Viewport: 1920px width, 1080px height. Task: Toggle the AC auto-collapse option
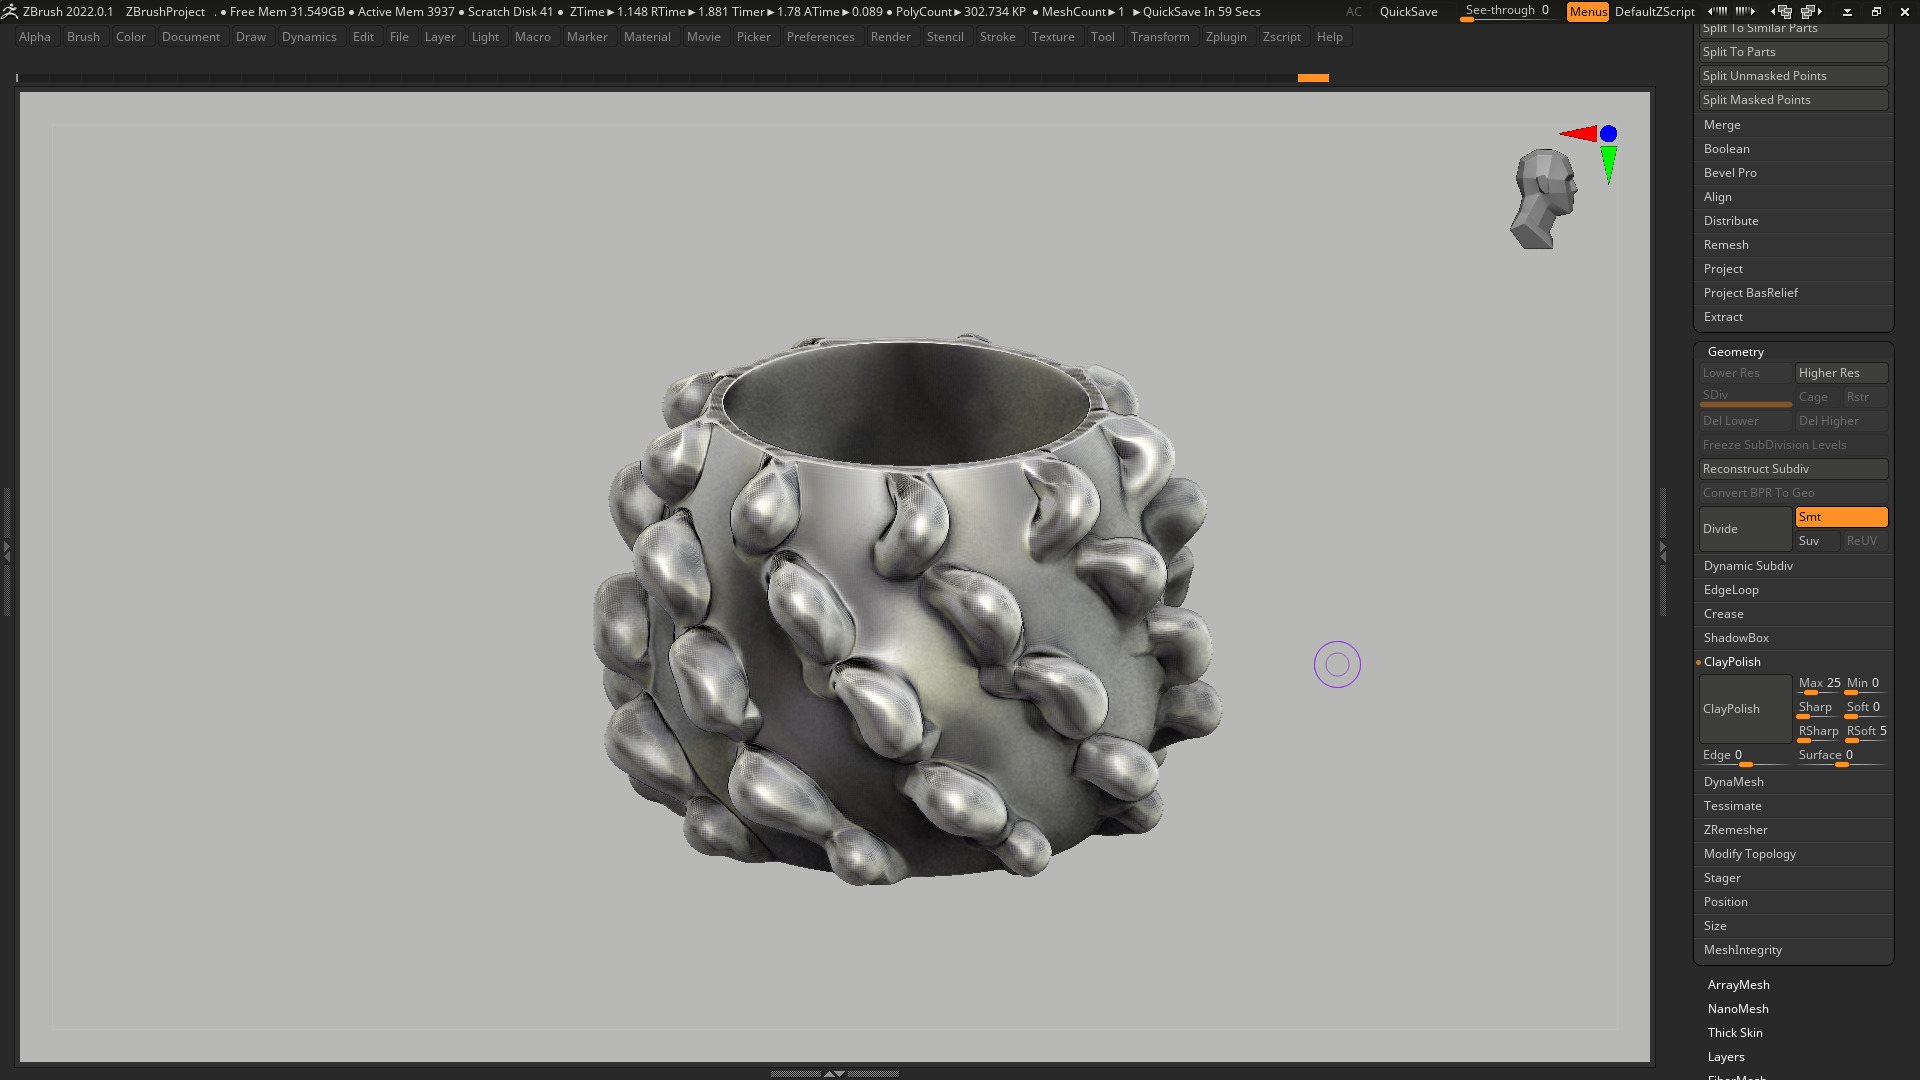point(1353,12)
